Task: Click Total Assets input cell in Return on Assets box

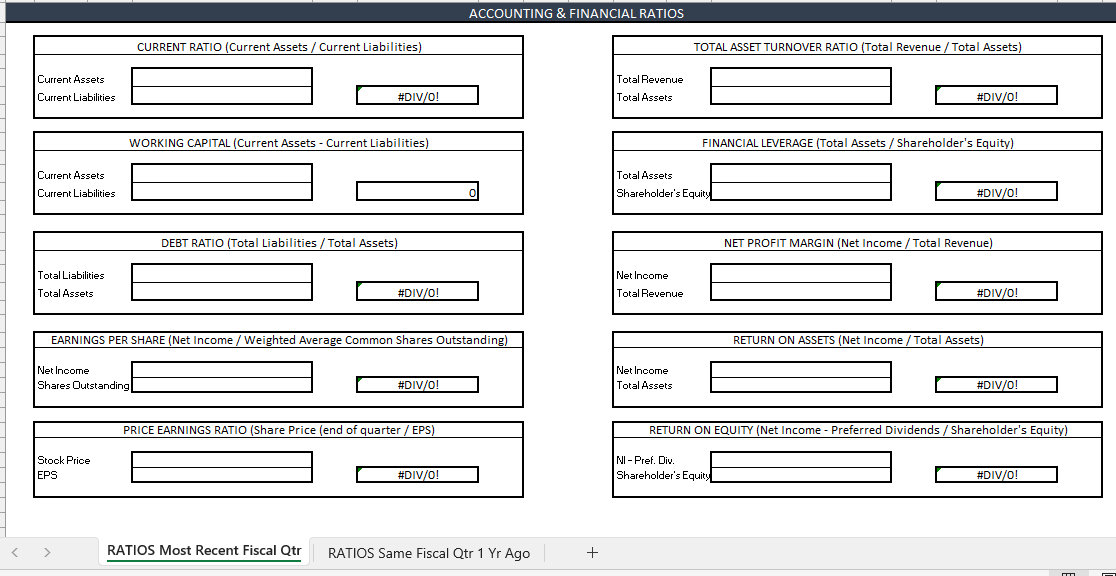Action: 801,384
